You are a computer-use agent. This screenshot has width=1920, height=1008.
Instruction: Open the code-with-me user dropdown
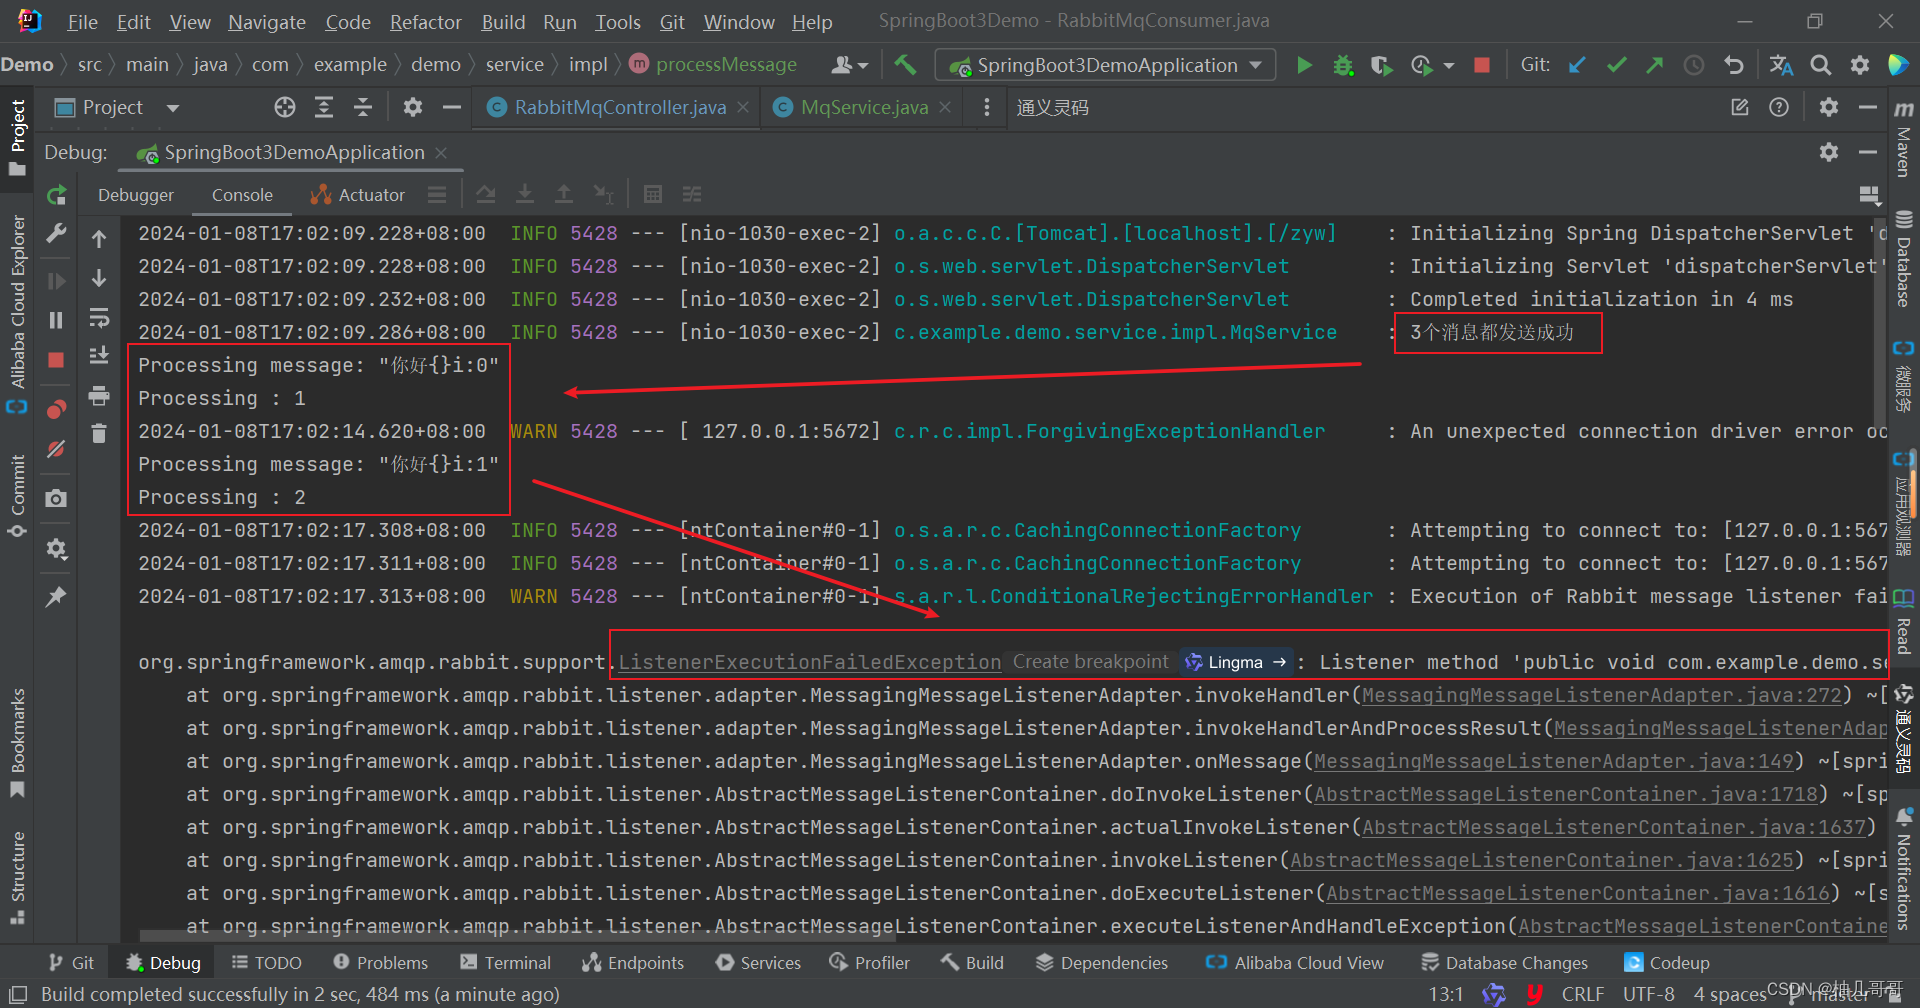pos(850,65)
